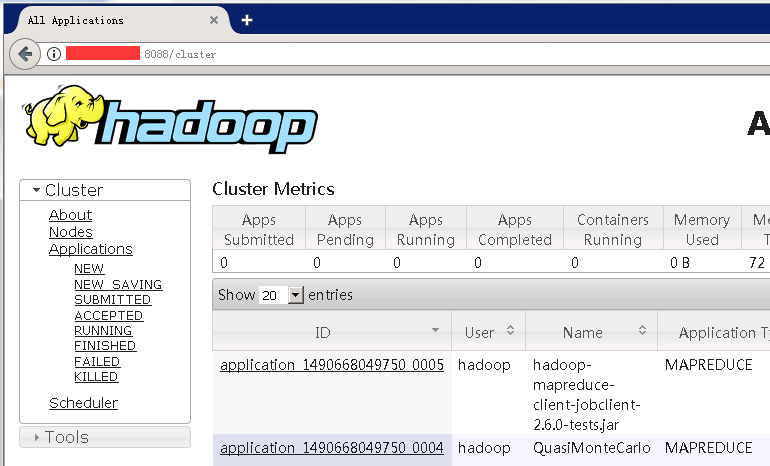Screen dimensions: 770x466
Task: Filter applications by FAILED state
Action: [97, 361]
